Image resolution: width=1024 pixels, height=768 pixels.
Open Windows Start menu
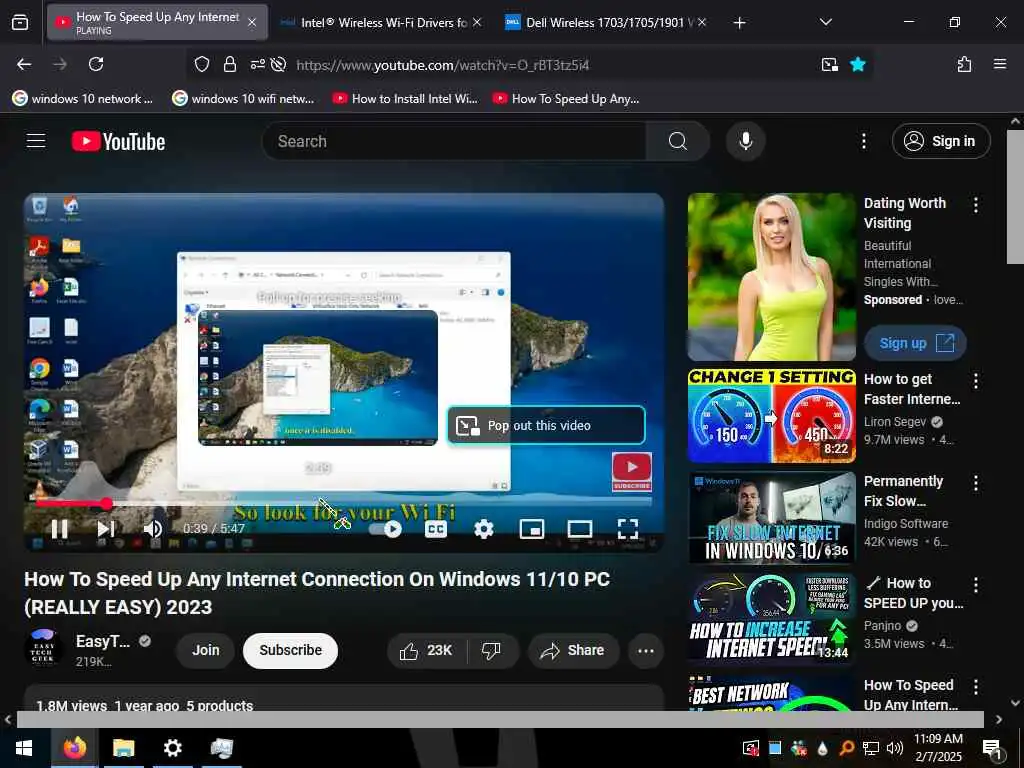(x=24, y=748)
